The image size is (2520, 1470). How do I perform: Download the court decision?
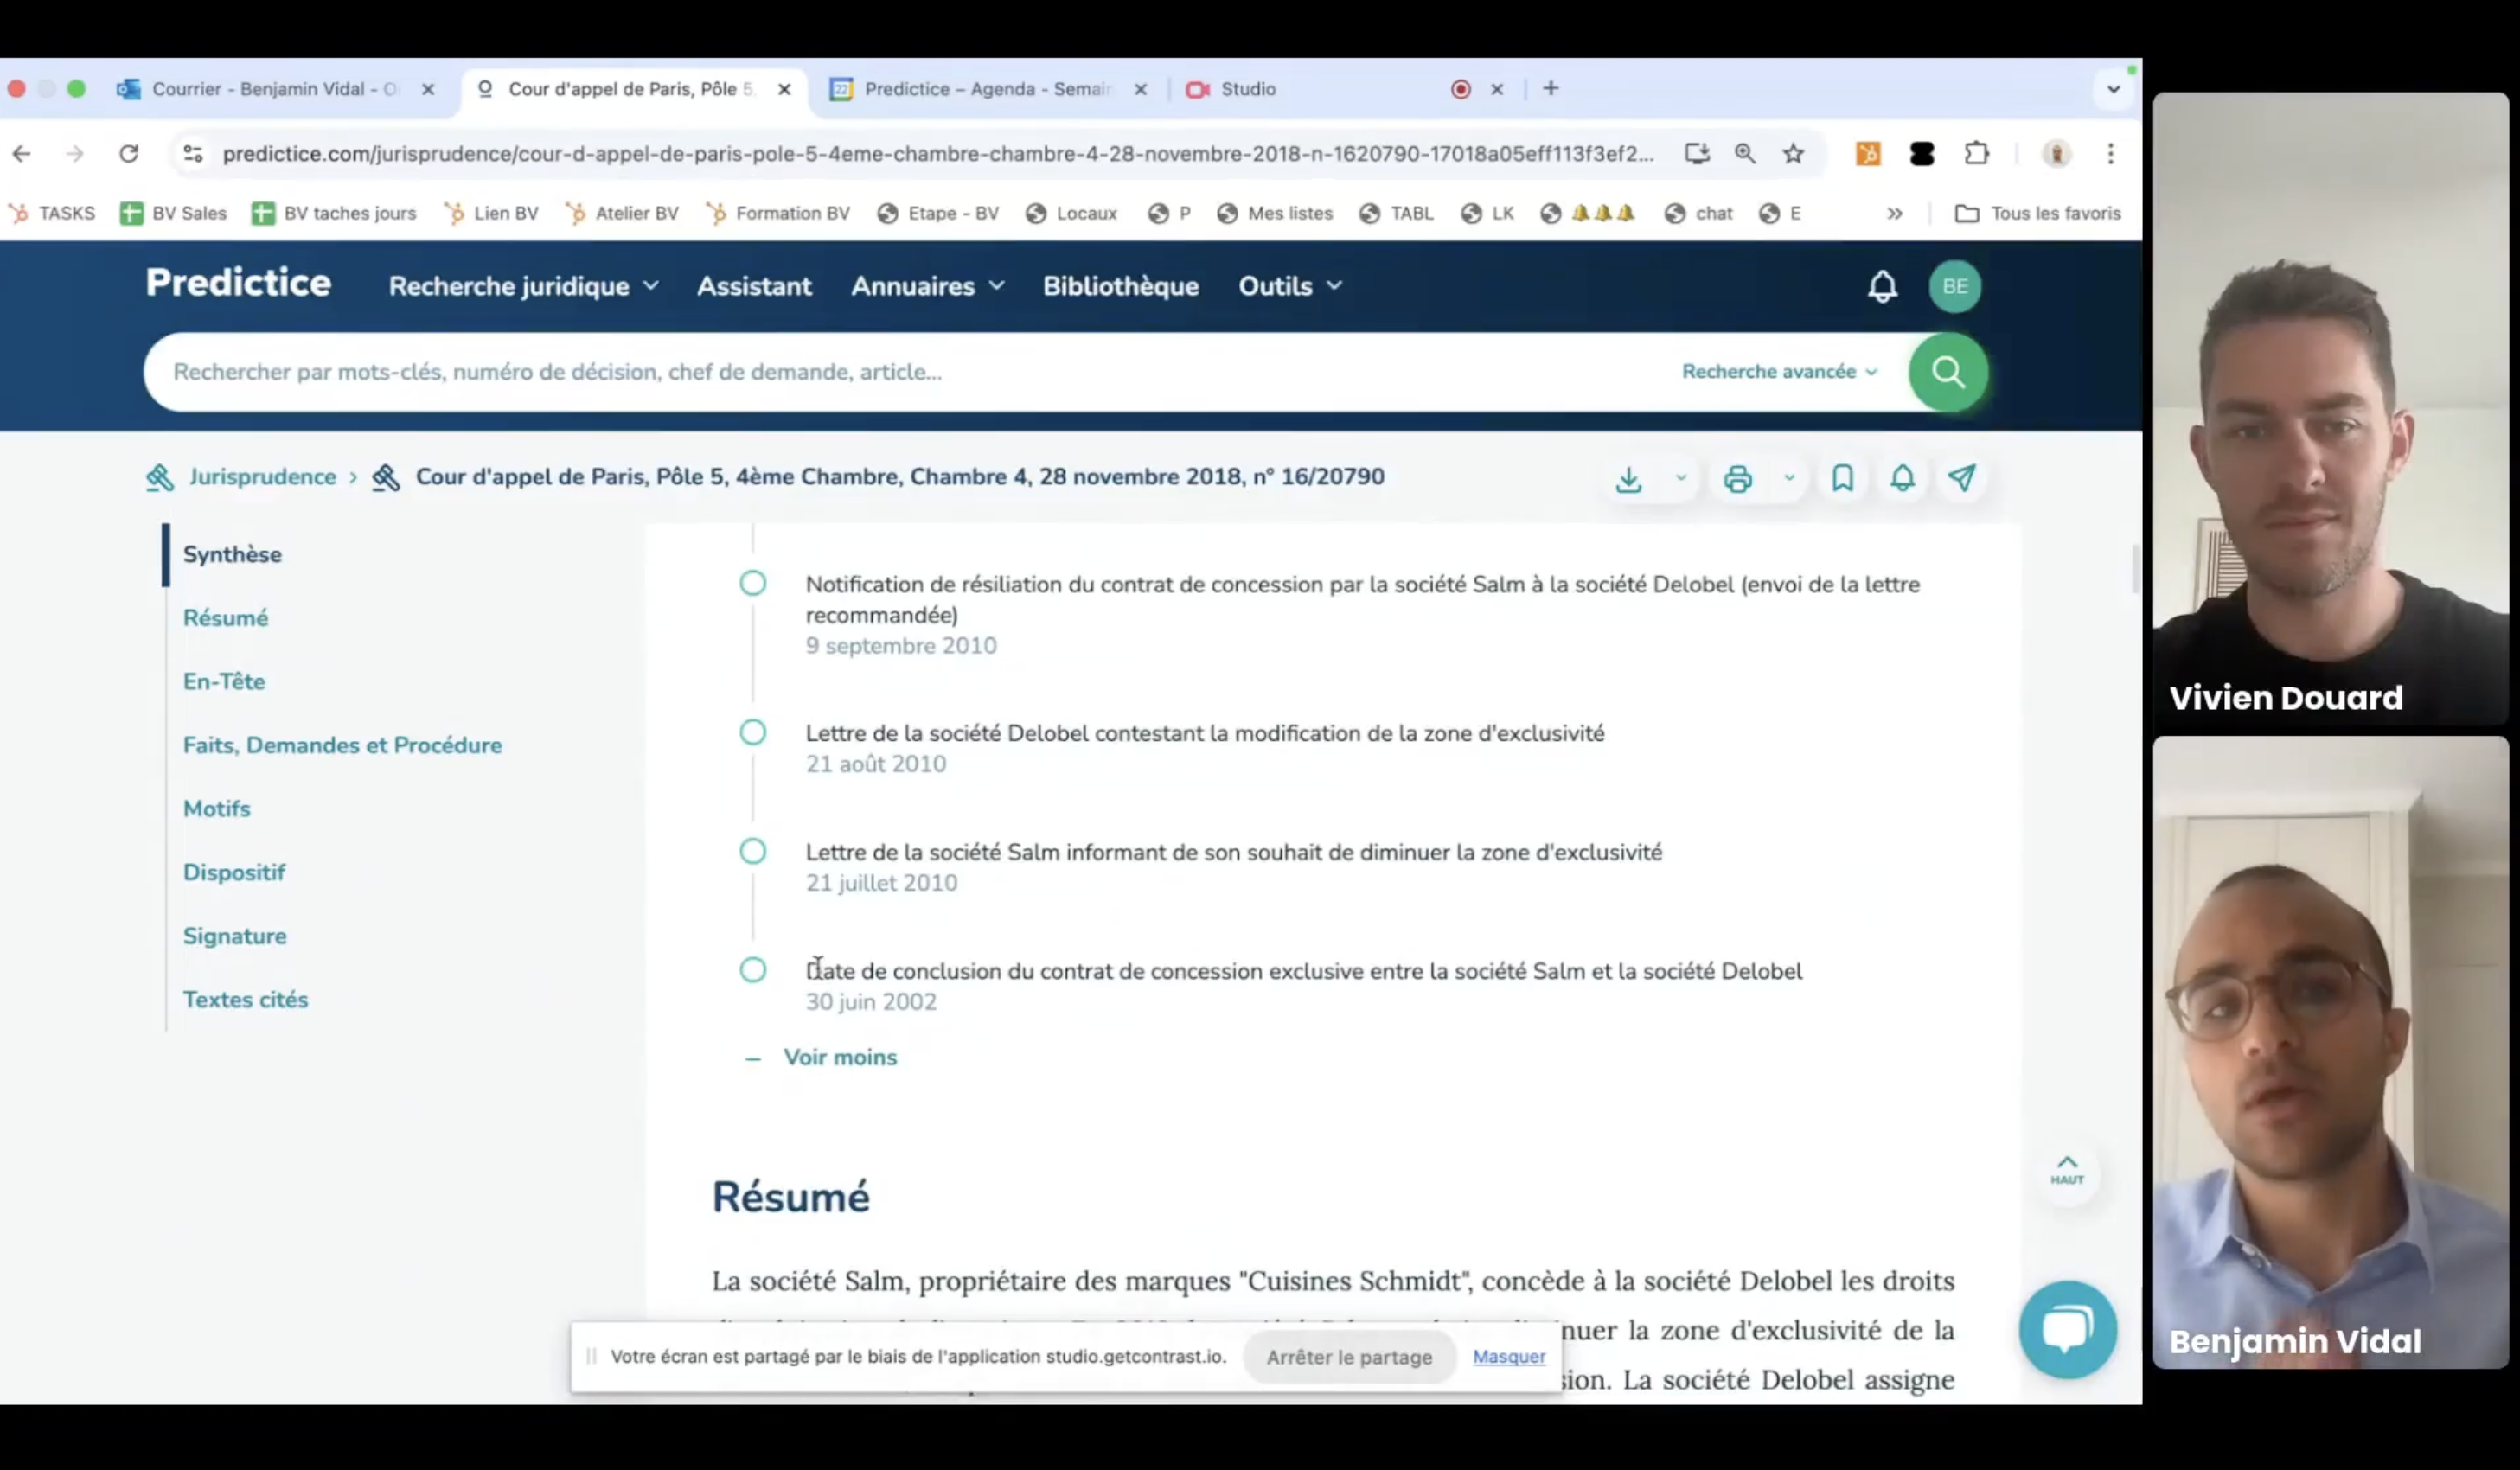click(1628, 479)
